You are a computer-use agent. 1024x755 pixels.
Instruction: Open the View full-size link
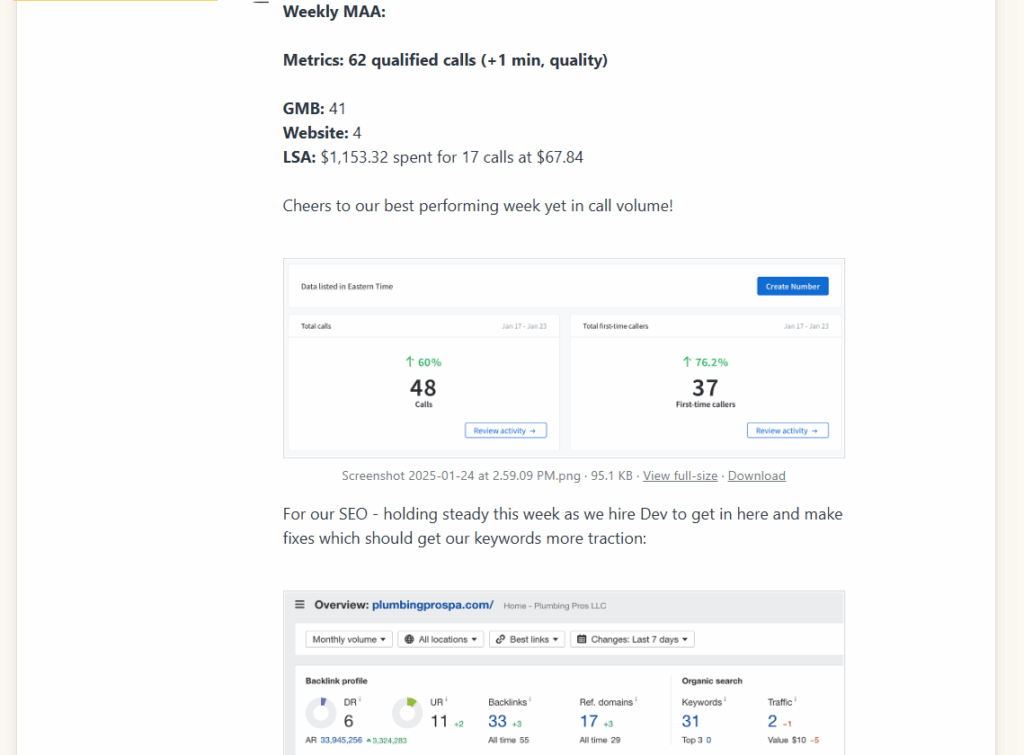tap(680, 476)
